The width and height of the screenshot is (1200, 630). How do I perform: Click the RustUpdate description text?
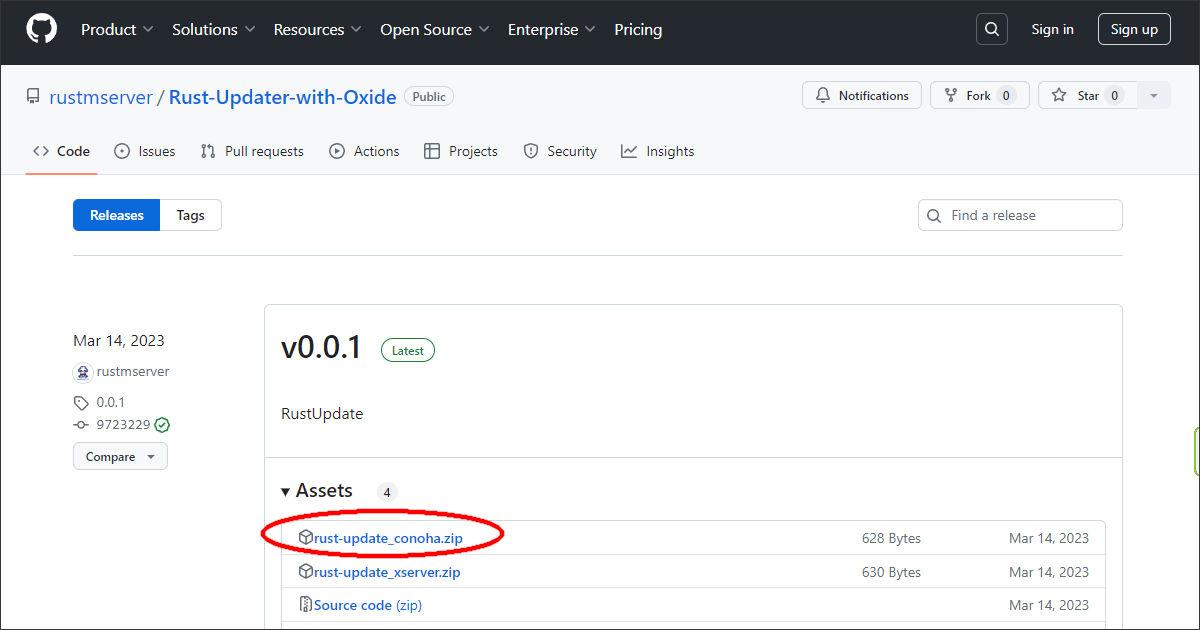coord(322,413)
